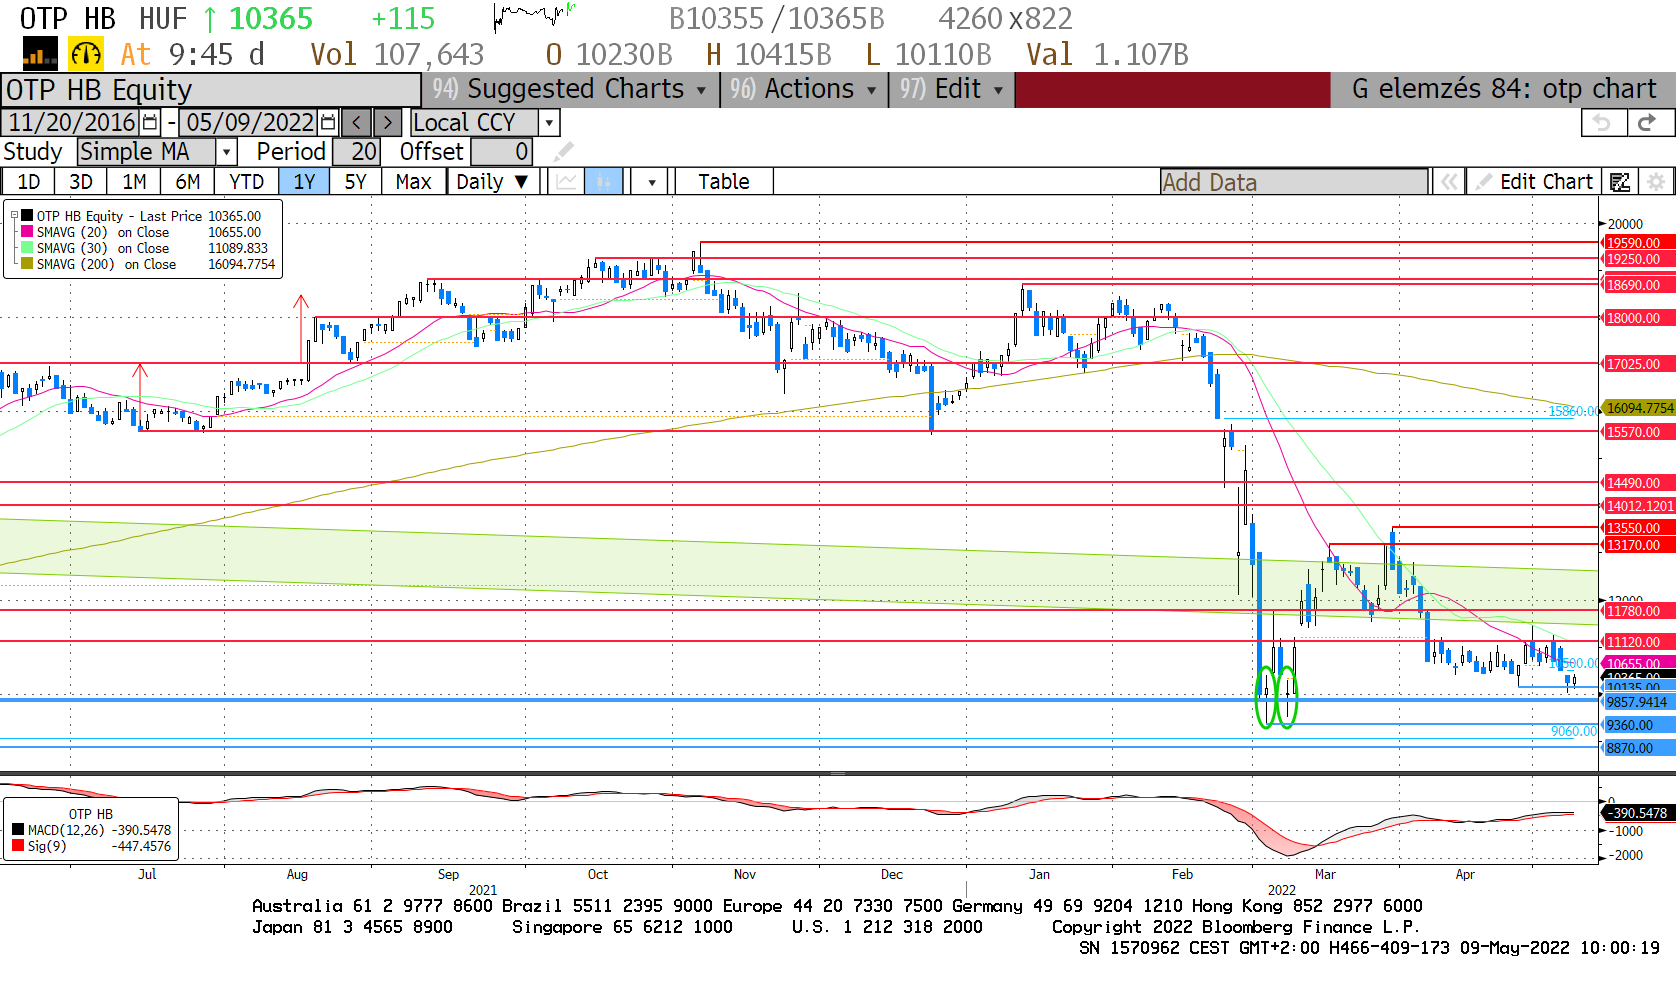Click the pencil icon beside Offset field
This screenshot has height=991, width=1676.
(x=564, y=151)
